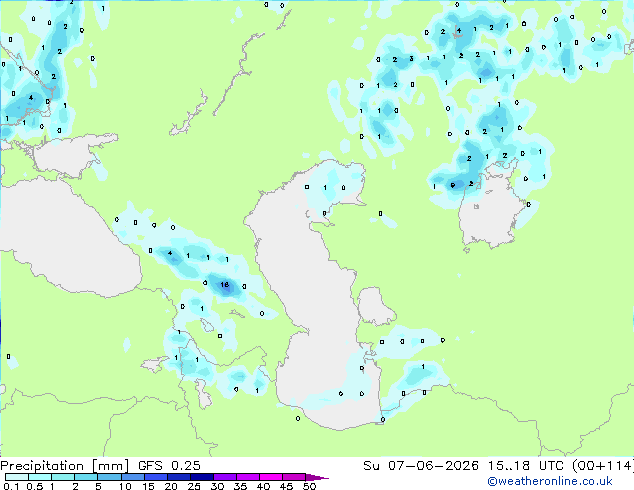Click the '40' legend scale label
Viewport: 634px width, 490px height.
coord(263,486)
